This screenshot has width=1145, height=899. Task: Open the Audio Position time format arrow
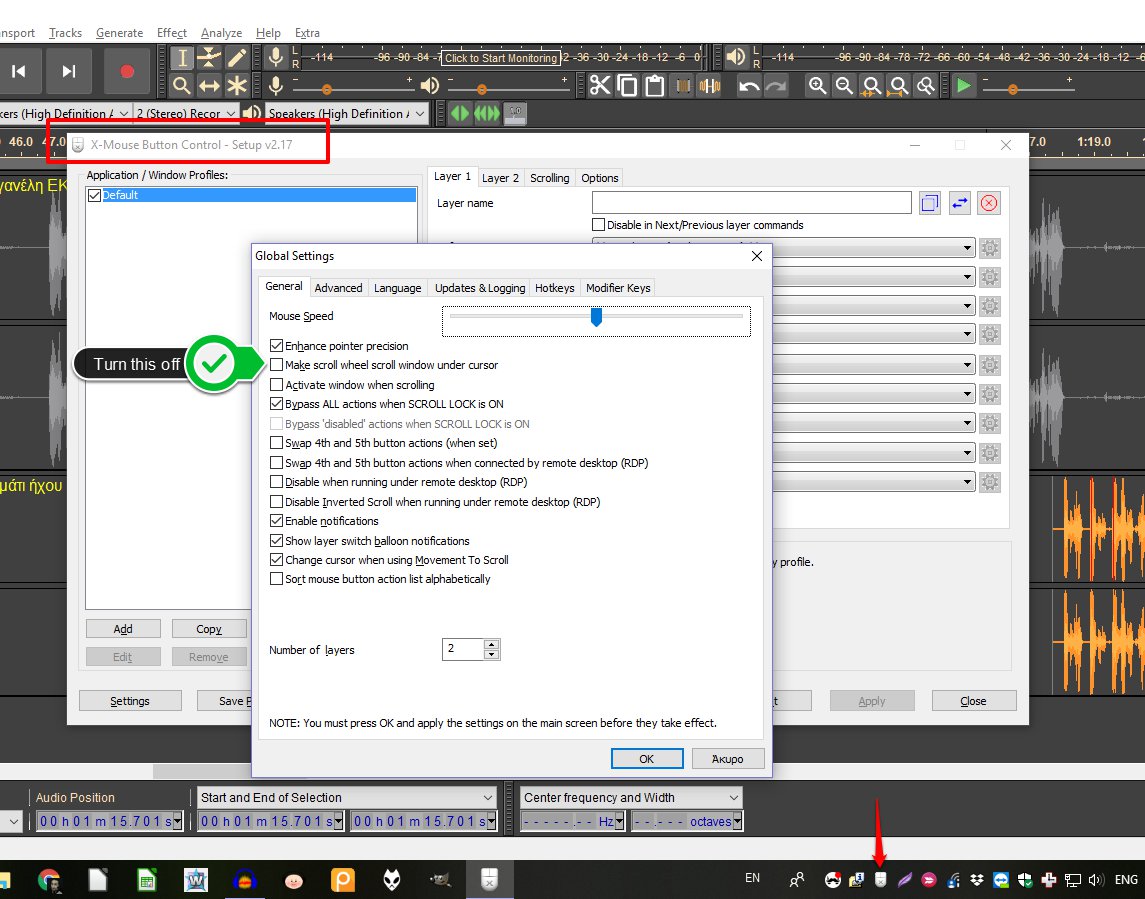coord(177,822)
